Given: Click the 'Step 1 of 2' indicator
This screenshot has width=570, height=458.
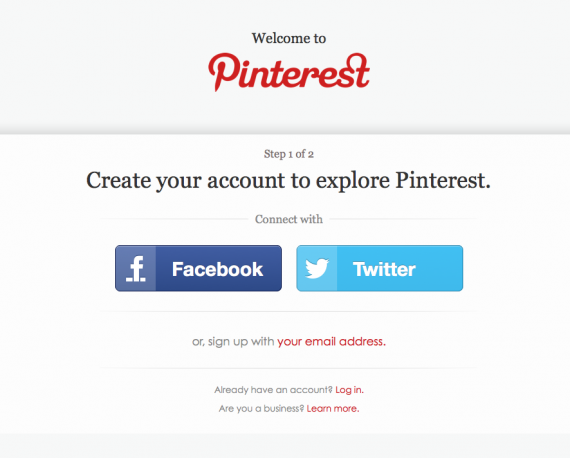Looking at the screenshot, I should tap(289, 154).
